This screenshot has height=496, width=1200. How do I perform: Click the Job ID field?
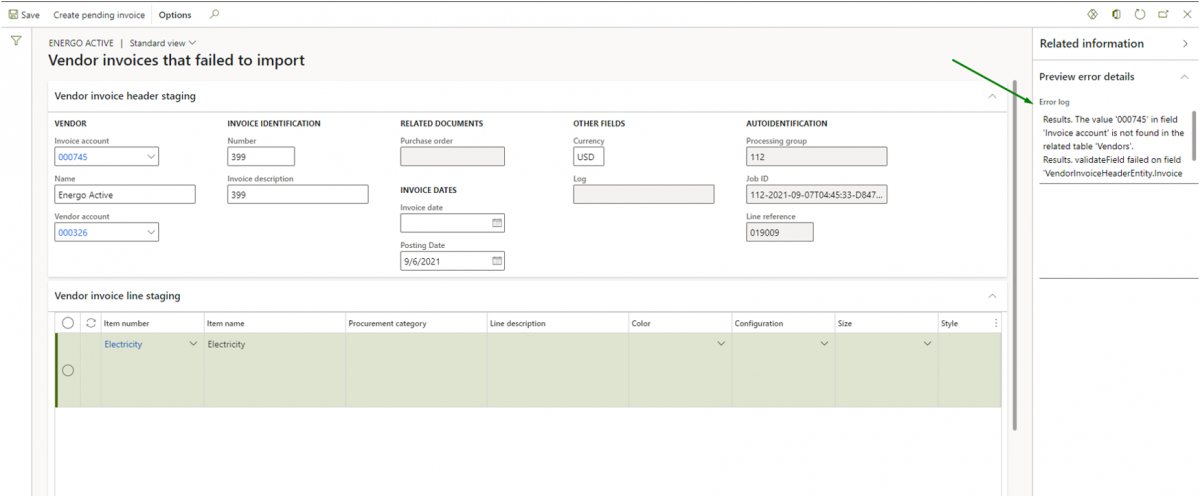(816, 195)
